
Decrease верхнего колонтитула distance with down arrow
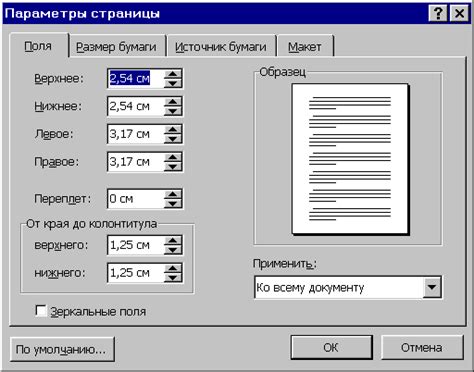[173, 250]
